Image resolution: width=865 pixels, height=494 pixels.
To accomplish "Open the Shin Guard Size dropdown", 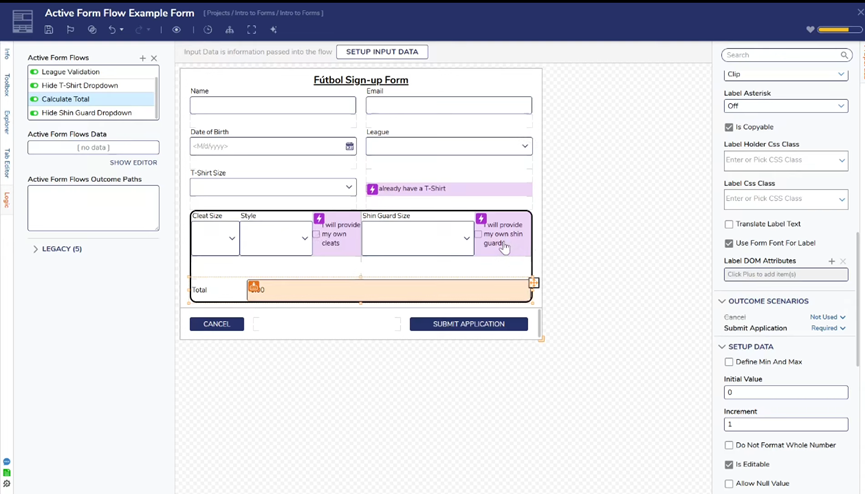I will pyautogui.click(x=418, y=238).
